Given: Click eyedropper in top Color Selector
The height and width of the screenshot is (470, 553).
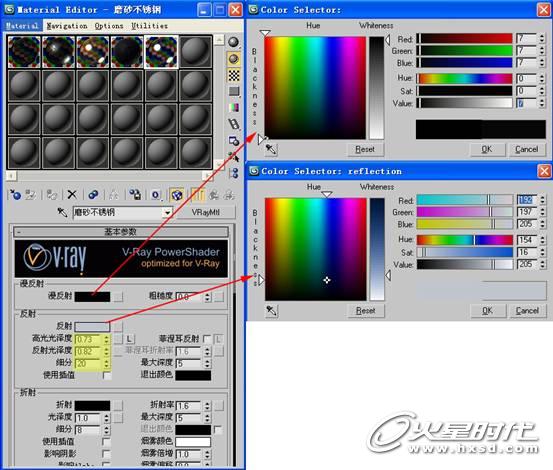Looking at the screenshot, I should [271, 149].
